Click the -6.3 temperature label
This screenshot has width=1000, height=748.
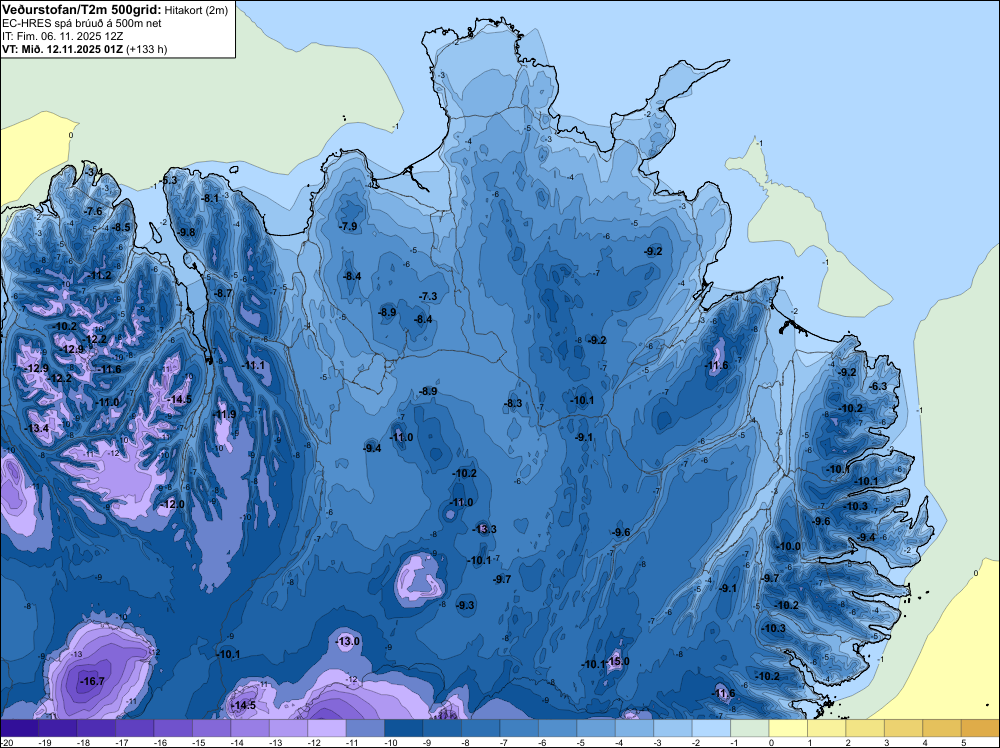click(x=878, y=386)
